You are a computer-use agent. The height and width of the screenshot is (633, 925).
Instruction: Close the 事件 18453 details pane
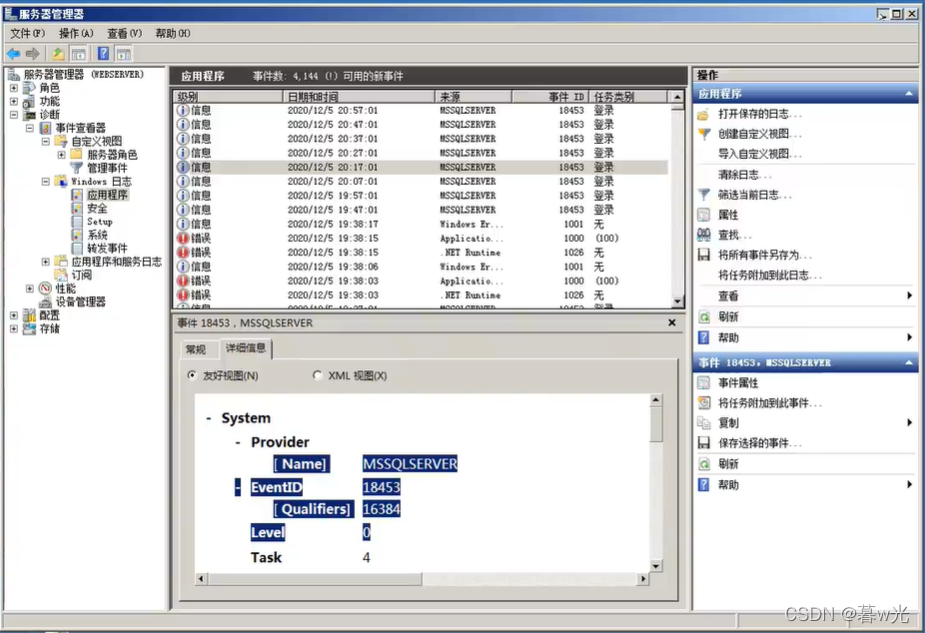671,323
